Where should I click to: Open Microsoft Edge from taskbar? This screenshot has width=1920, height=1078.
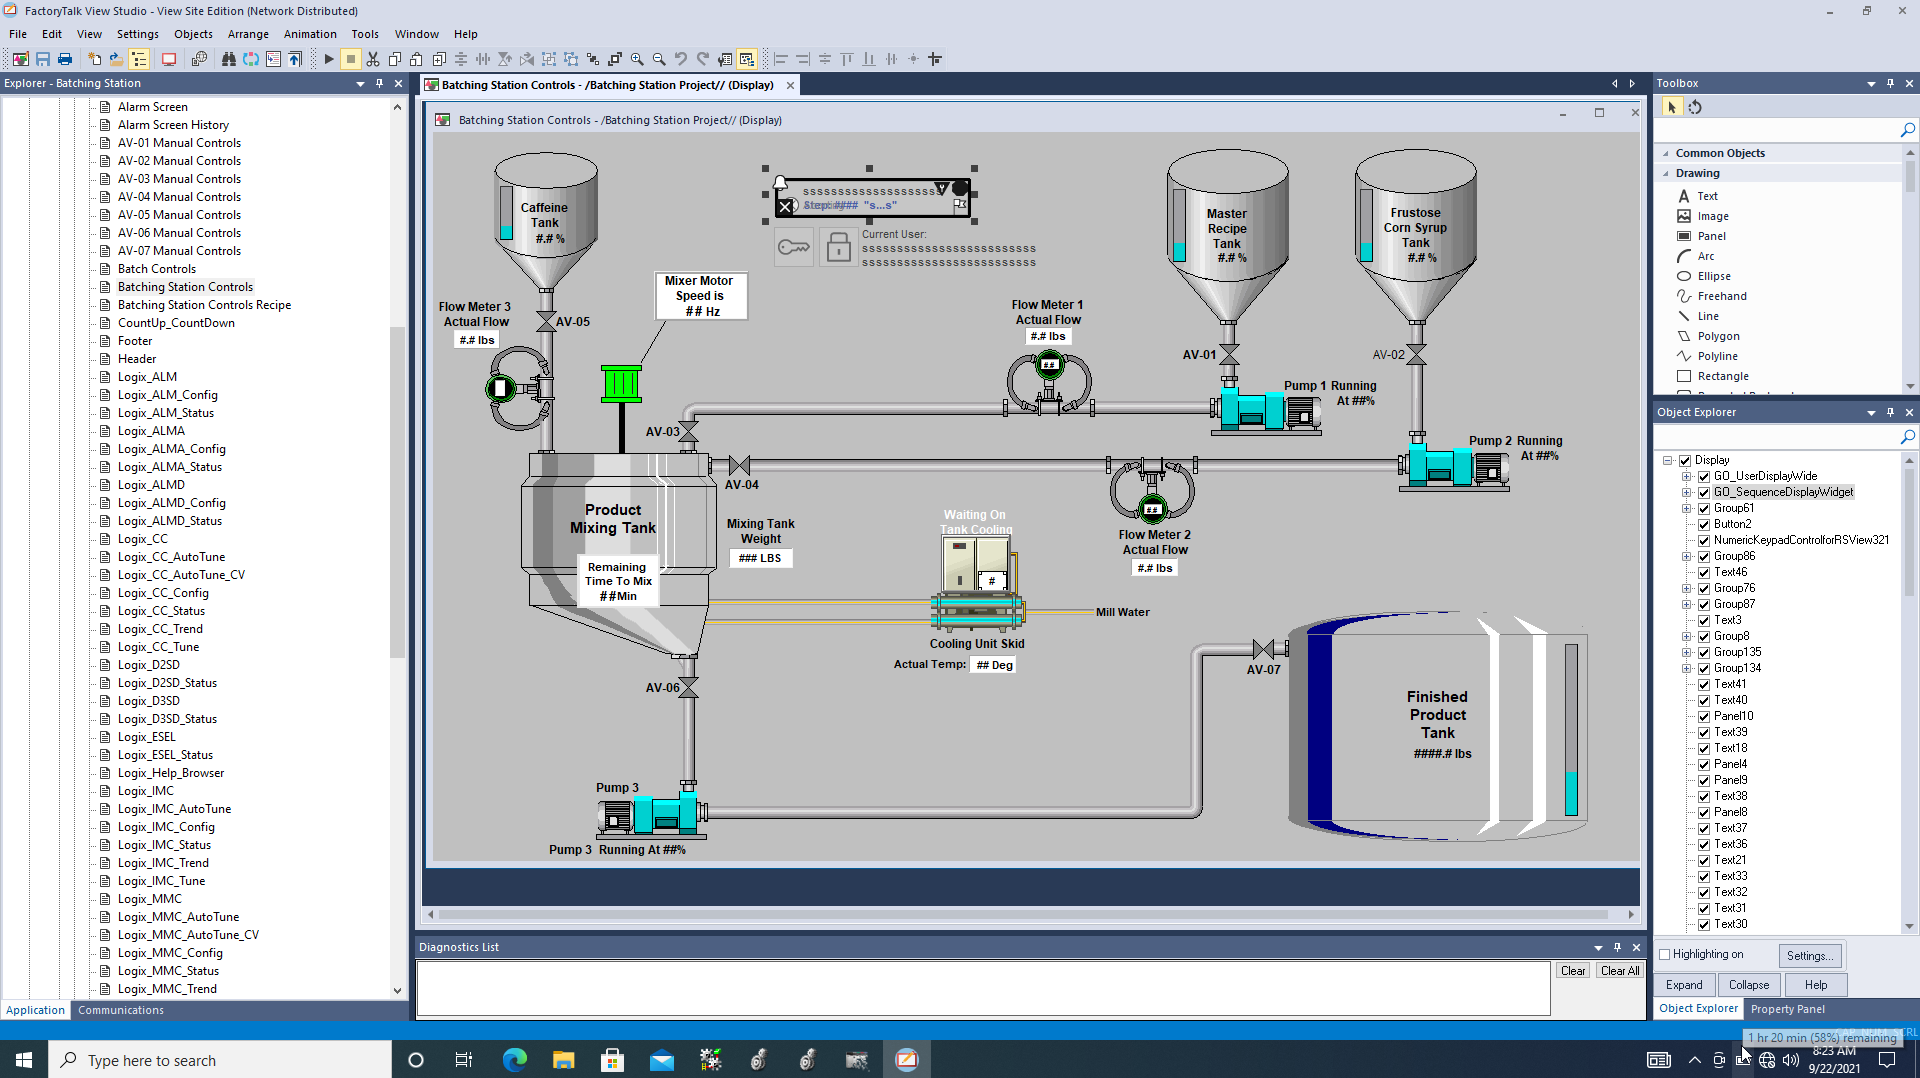pos(515,1060)
